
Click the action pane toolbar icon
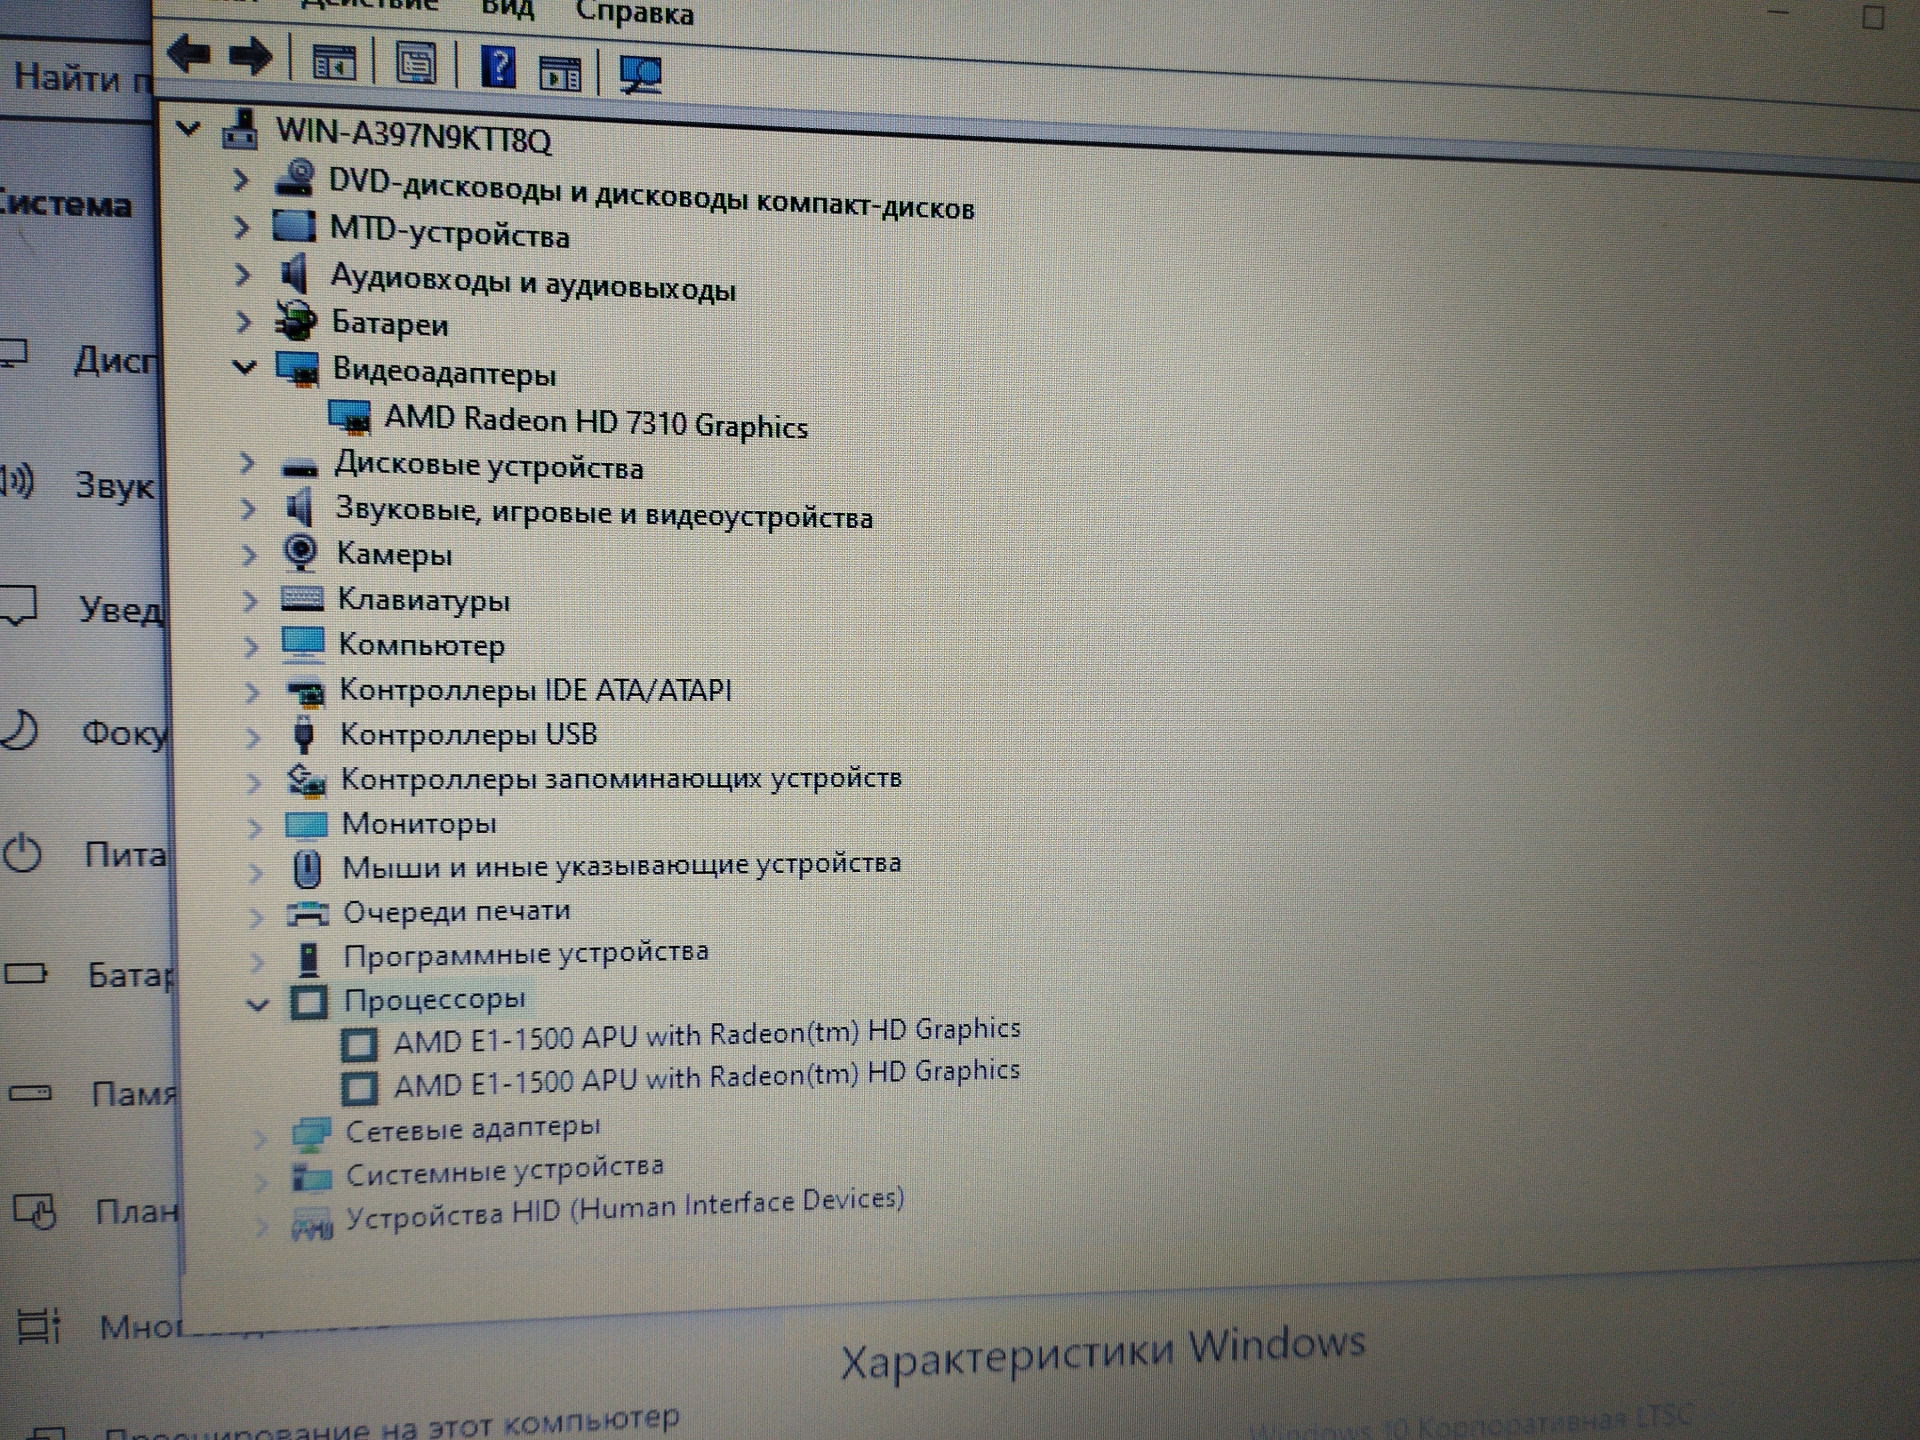(x=560, y=72)
